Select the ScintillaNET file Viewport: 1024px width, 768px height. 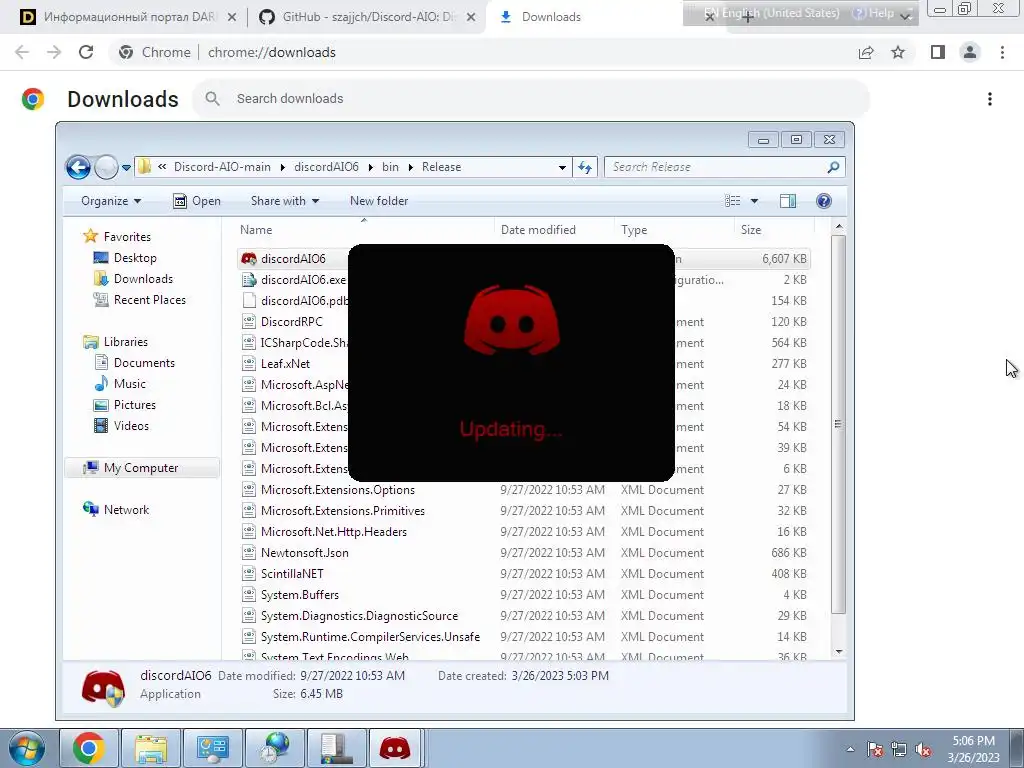pos(292,573)
